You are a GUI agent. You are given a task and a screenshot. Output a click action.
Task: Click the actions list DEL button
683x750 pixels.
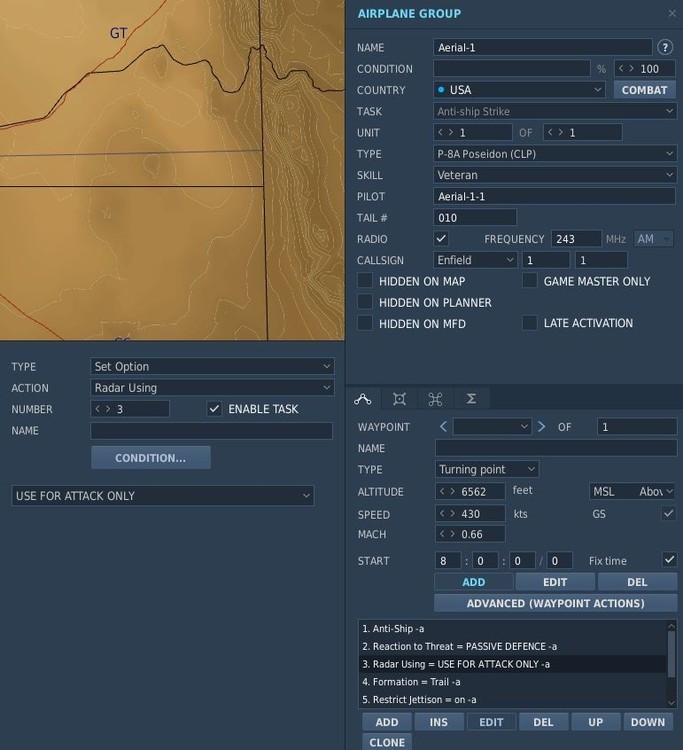pyautogui.click(x=543, y=722)
